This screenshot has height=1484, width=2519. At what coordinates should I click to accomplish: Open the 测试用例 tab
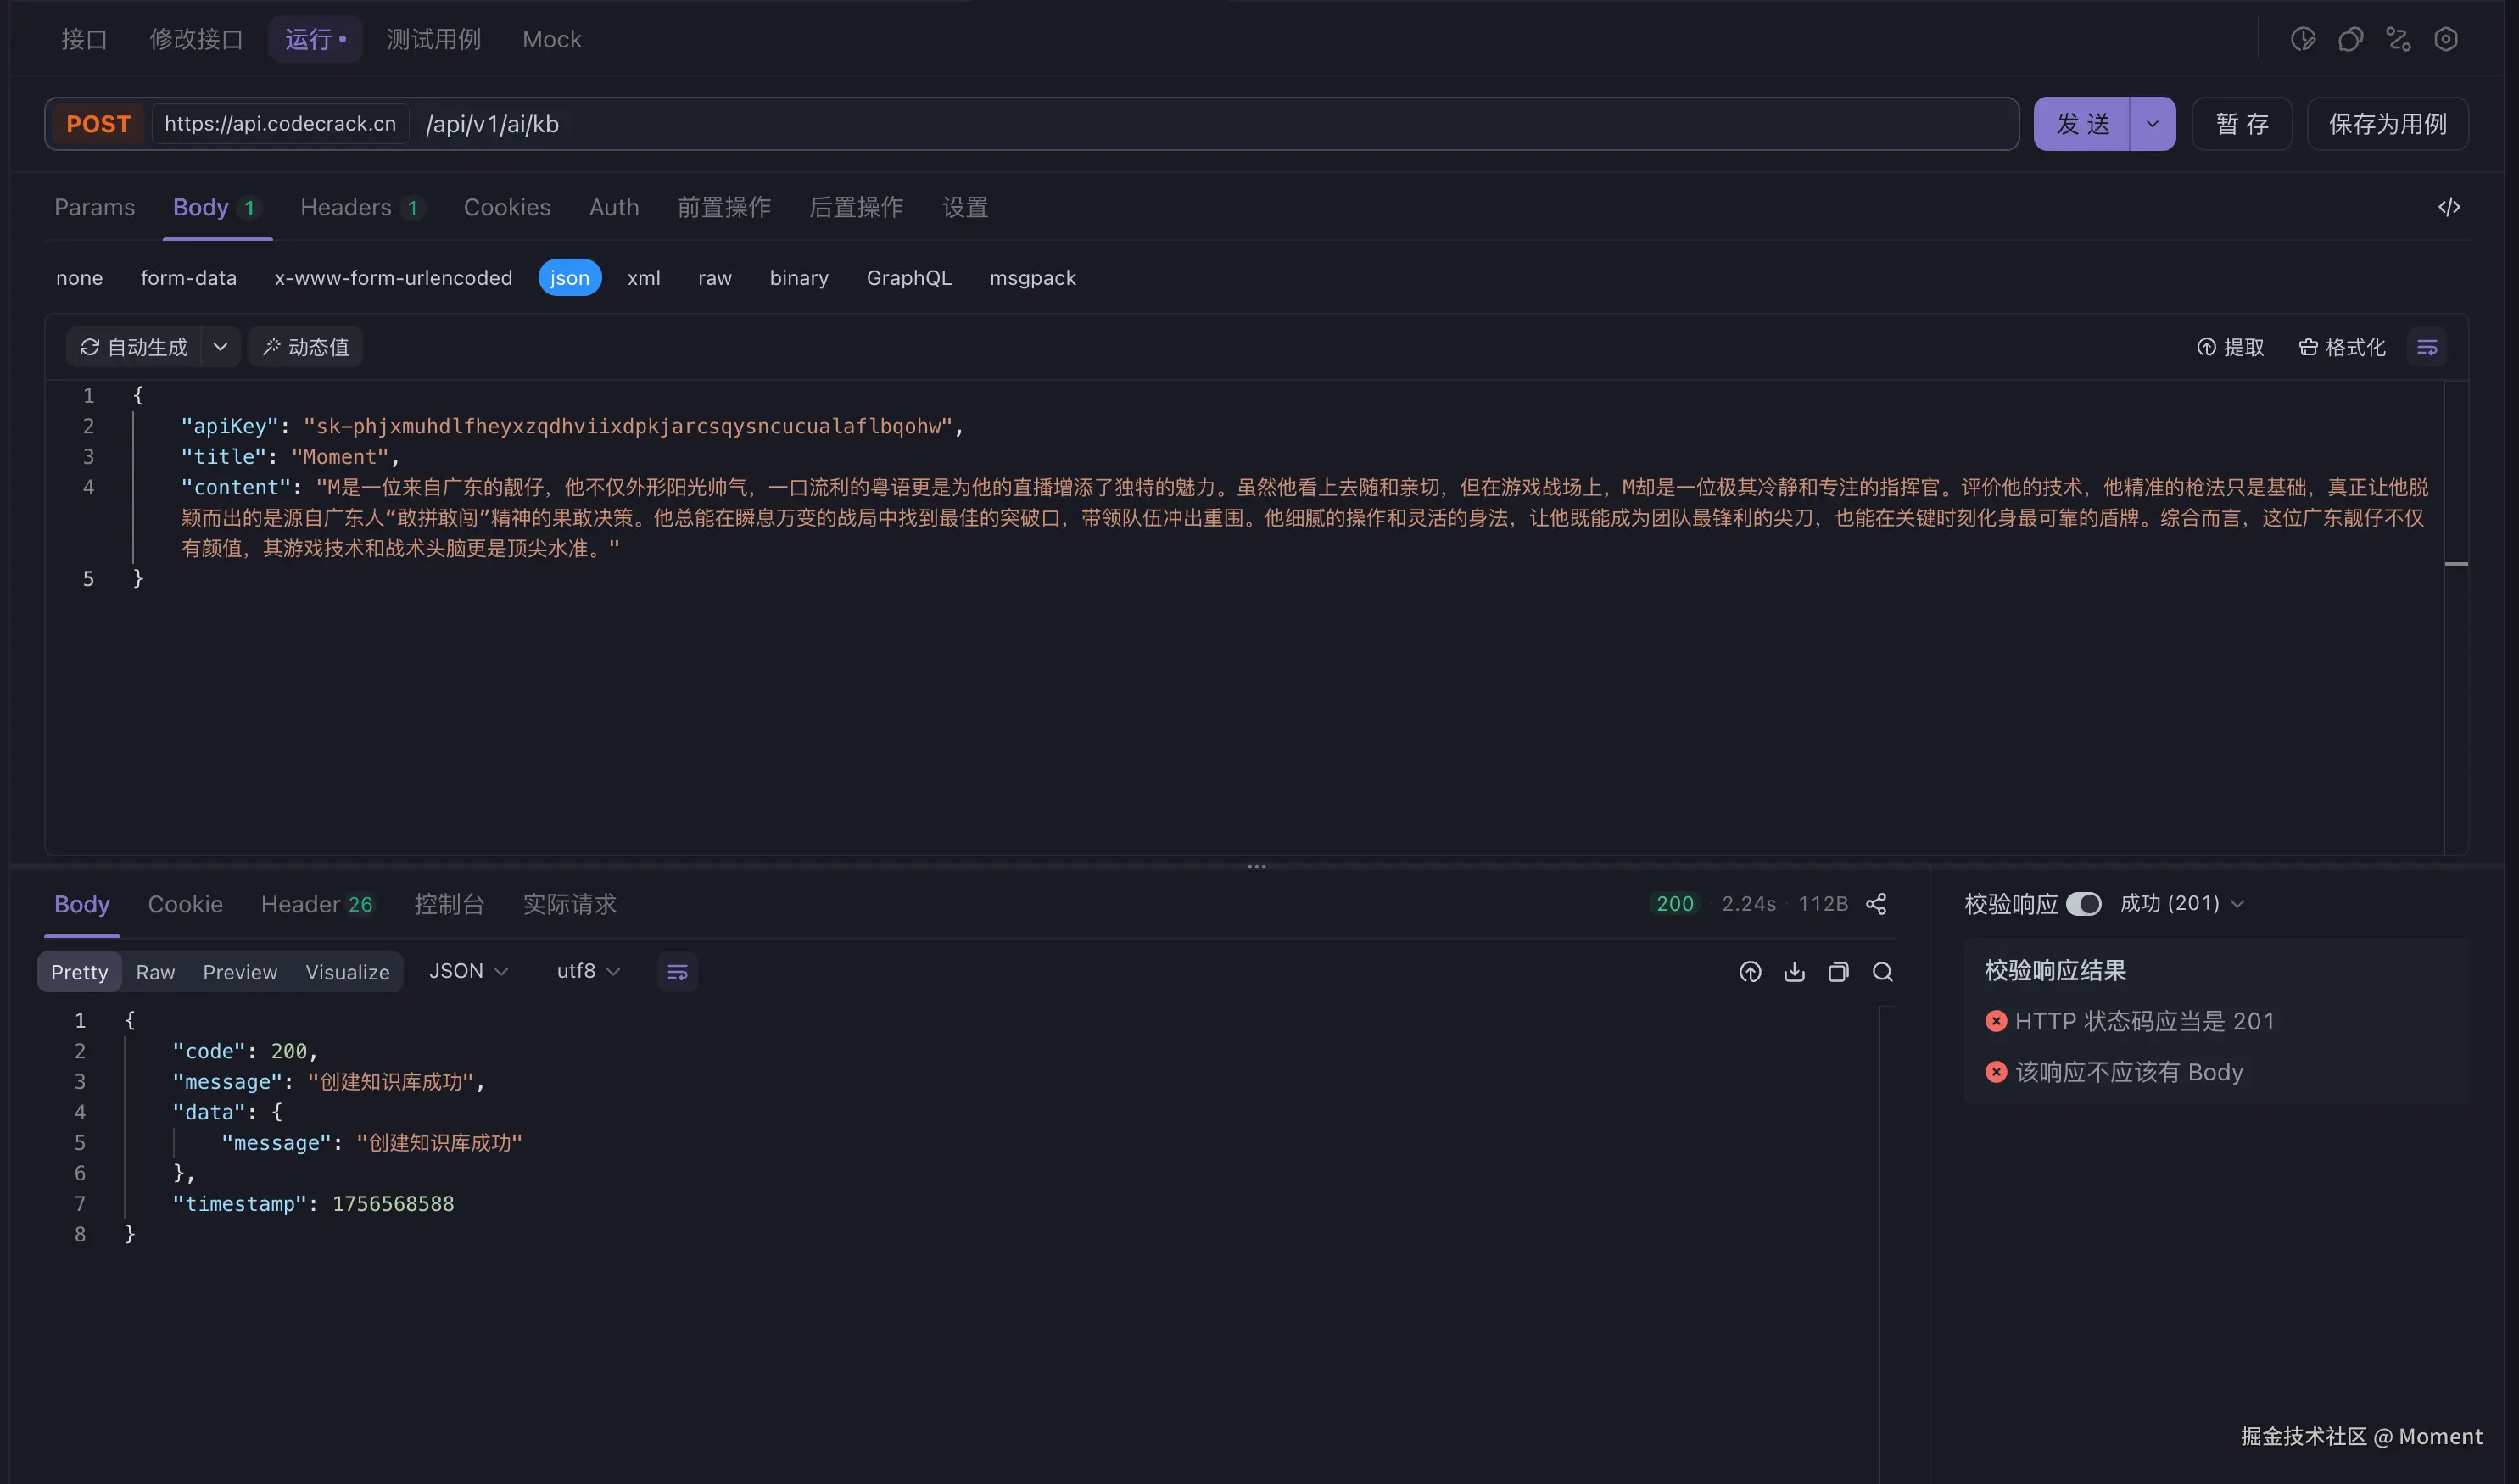pyautogui.click(x=433, y=39)
